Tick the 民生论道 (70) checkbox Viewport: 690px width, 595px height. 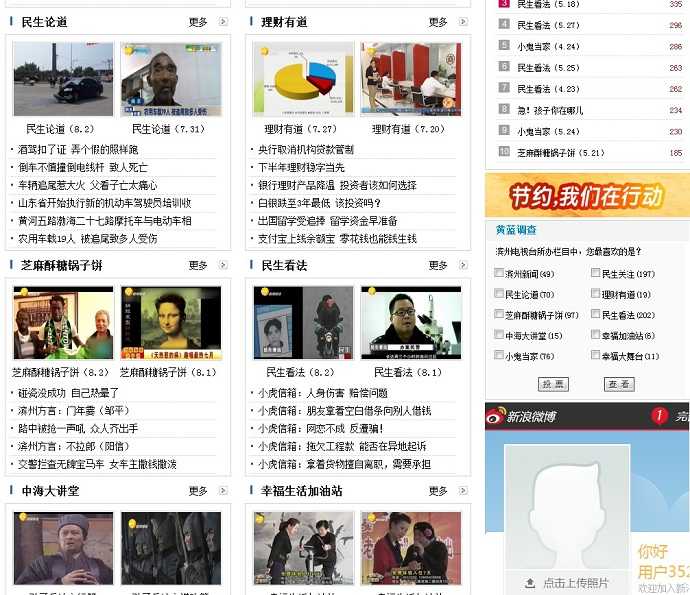pyautogui.click(x=499, y=293)
